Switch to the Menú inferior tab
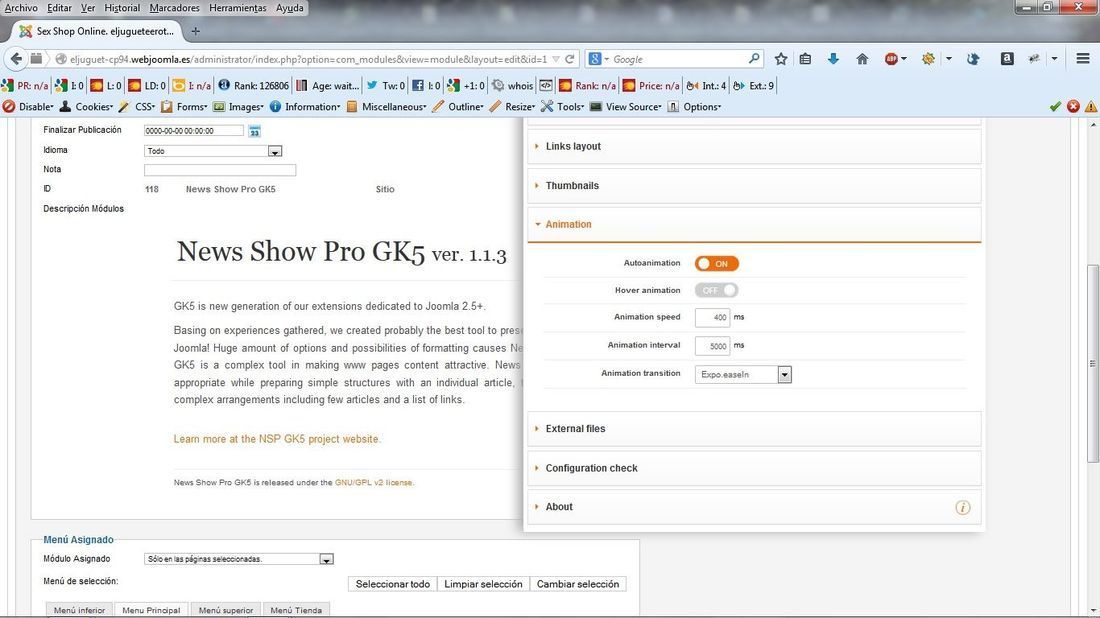The height and width of the screenshot is (618, 1100). click(79, 610)
